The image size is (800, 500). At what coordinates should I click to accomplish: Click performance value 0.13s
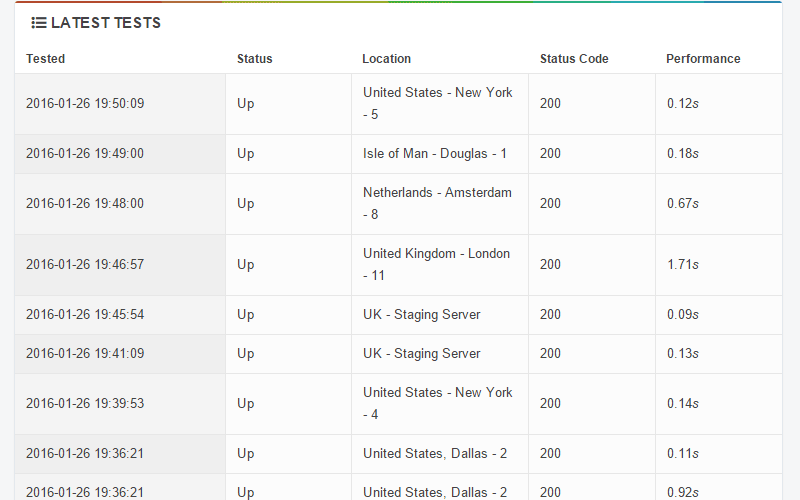pos(683,354)
